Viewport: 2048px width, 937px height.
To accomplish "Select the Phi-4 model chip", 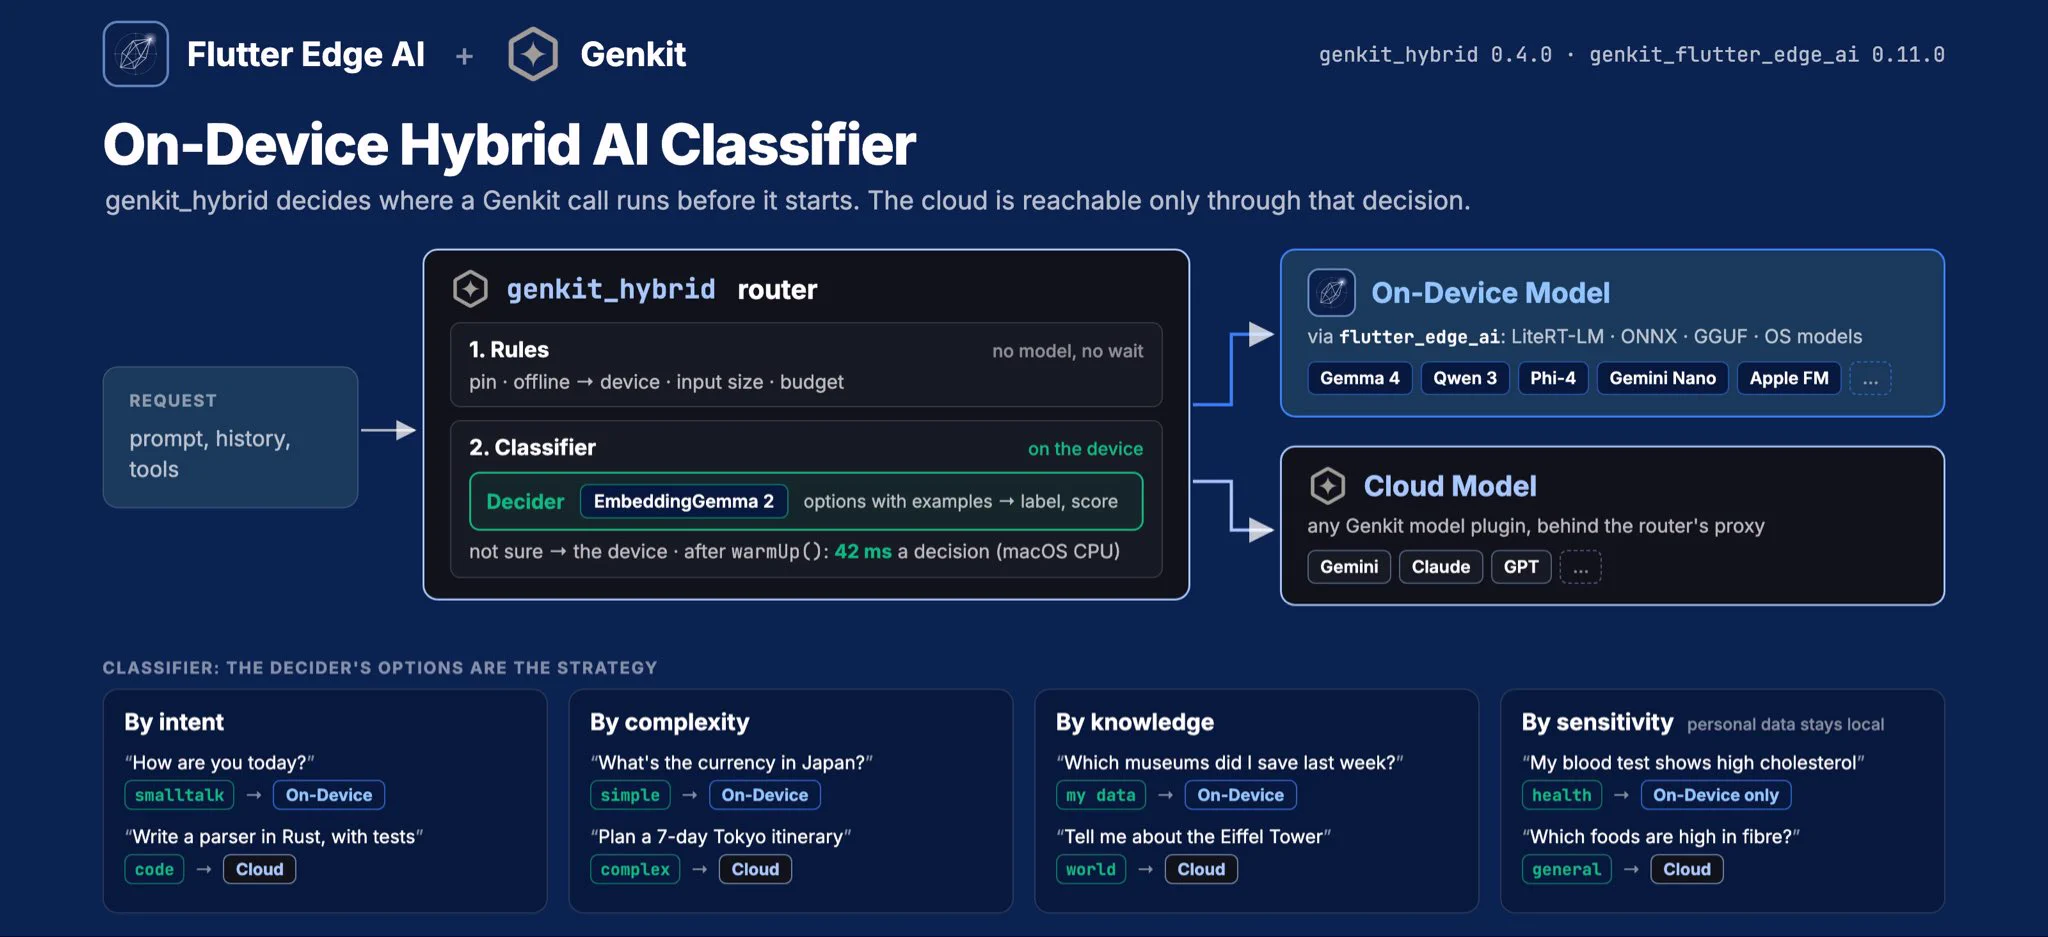I will pyautogui.click(x=1553, y=378).
